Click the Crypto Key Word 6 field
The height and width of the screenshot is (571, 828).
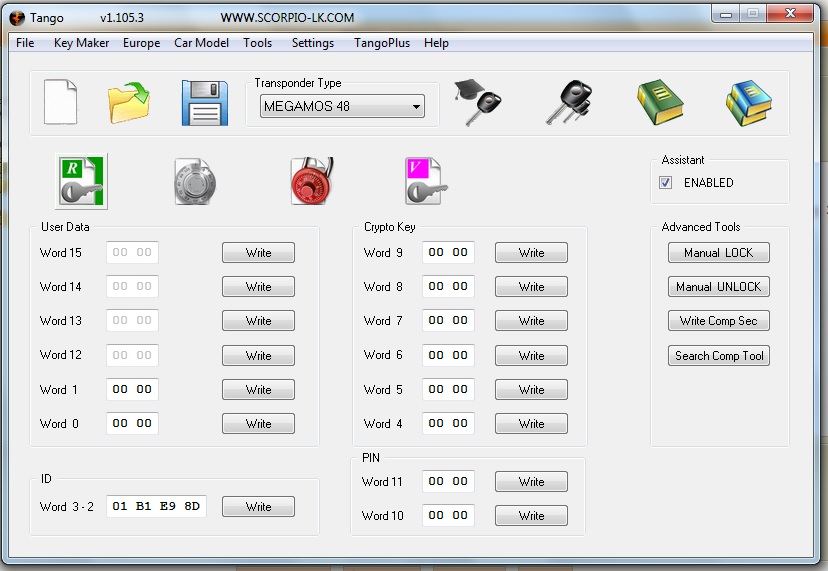tap(448, 355)
